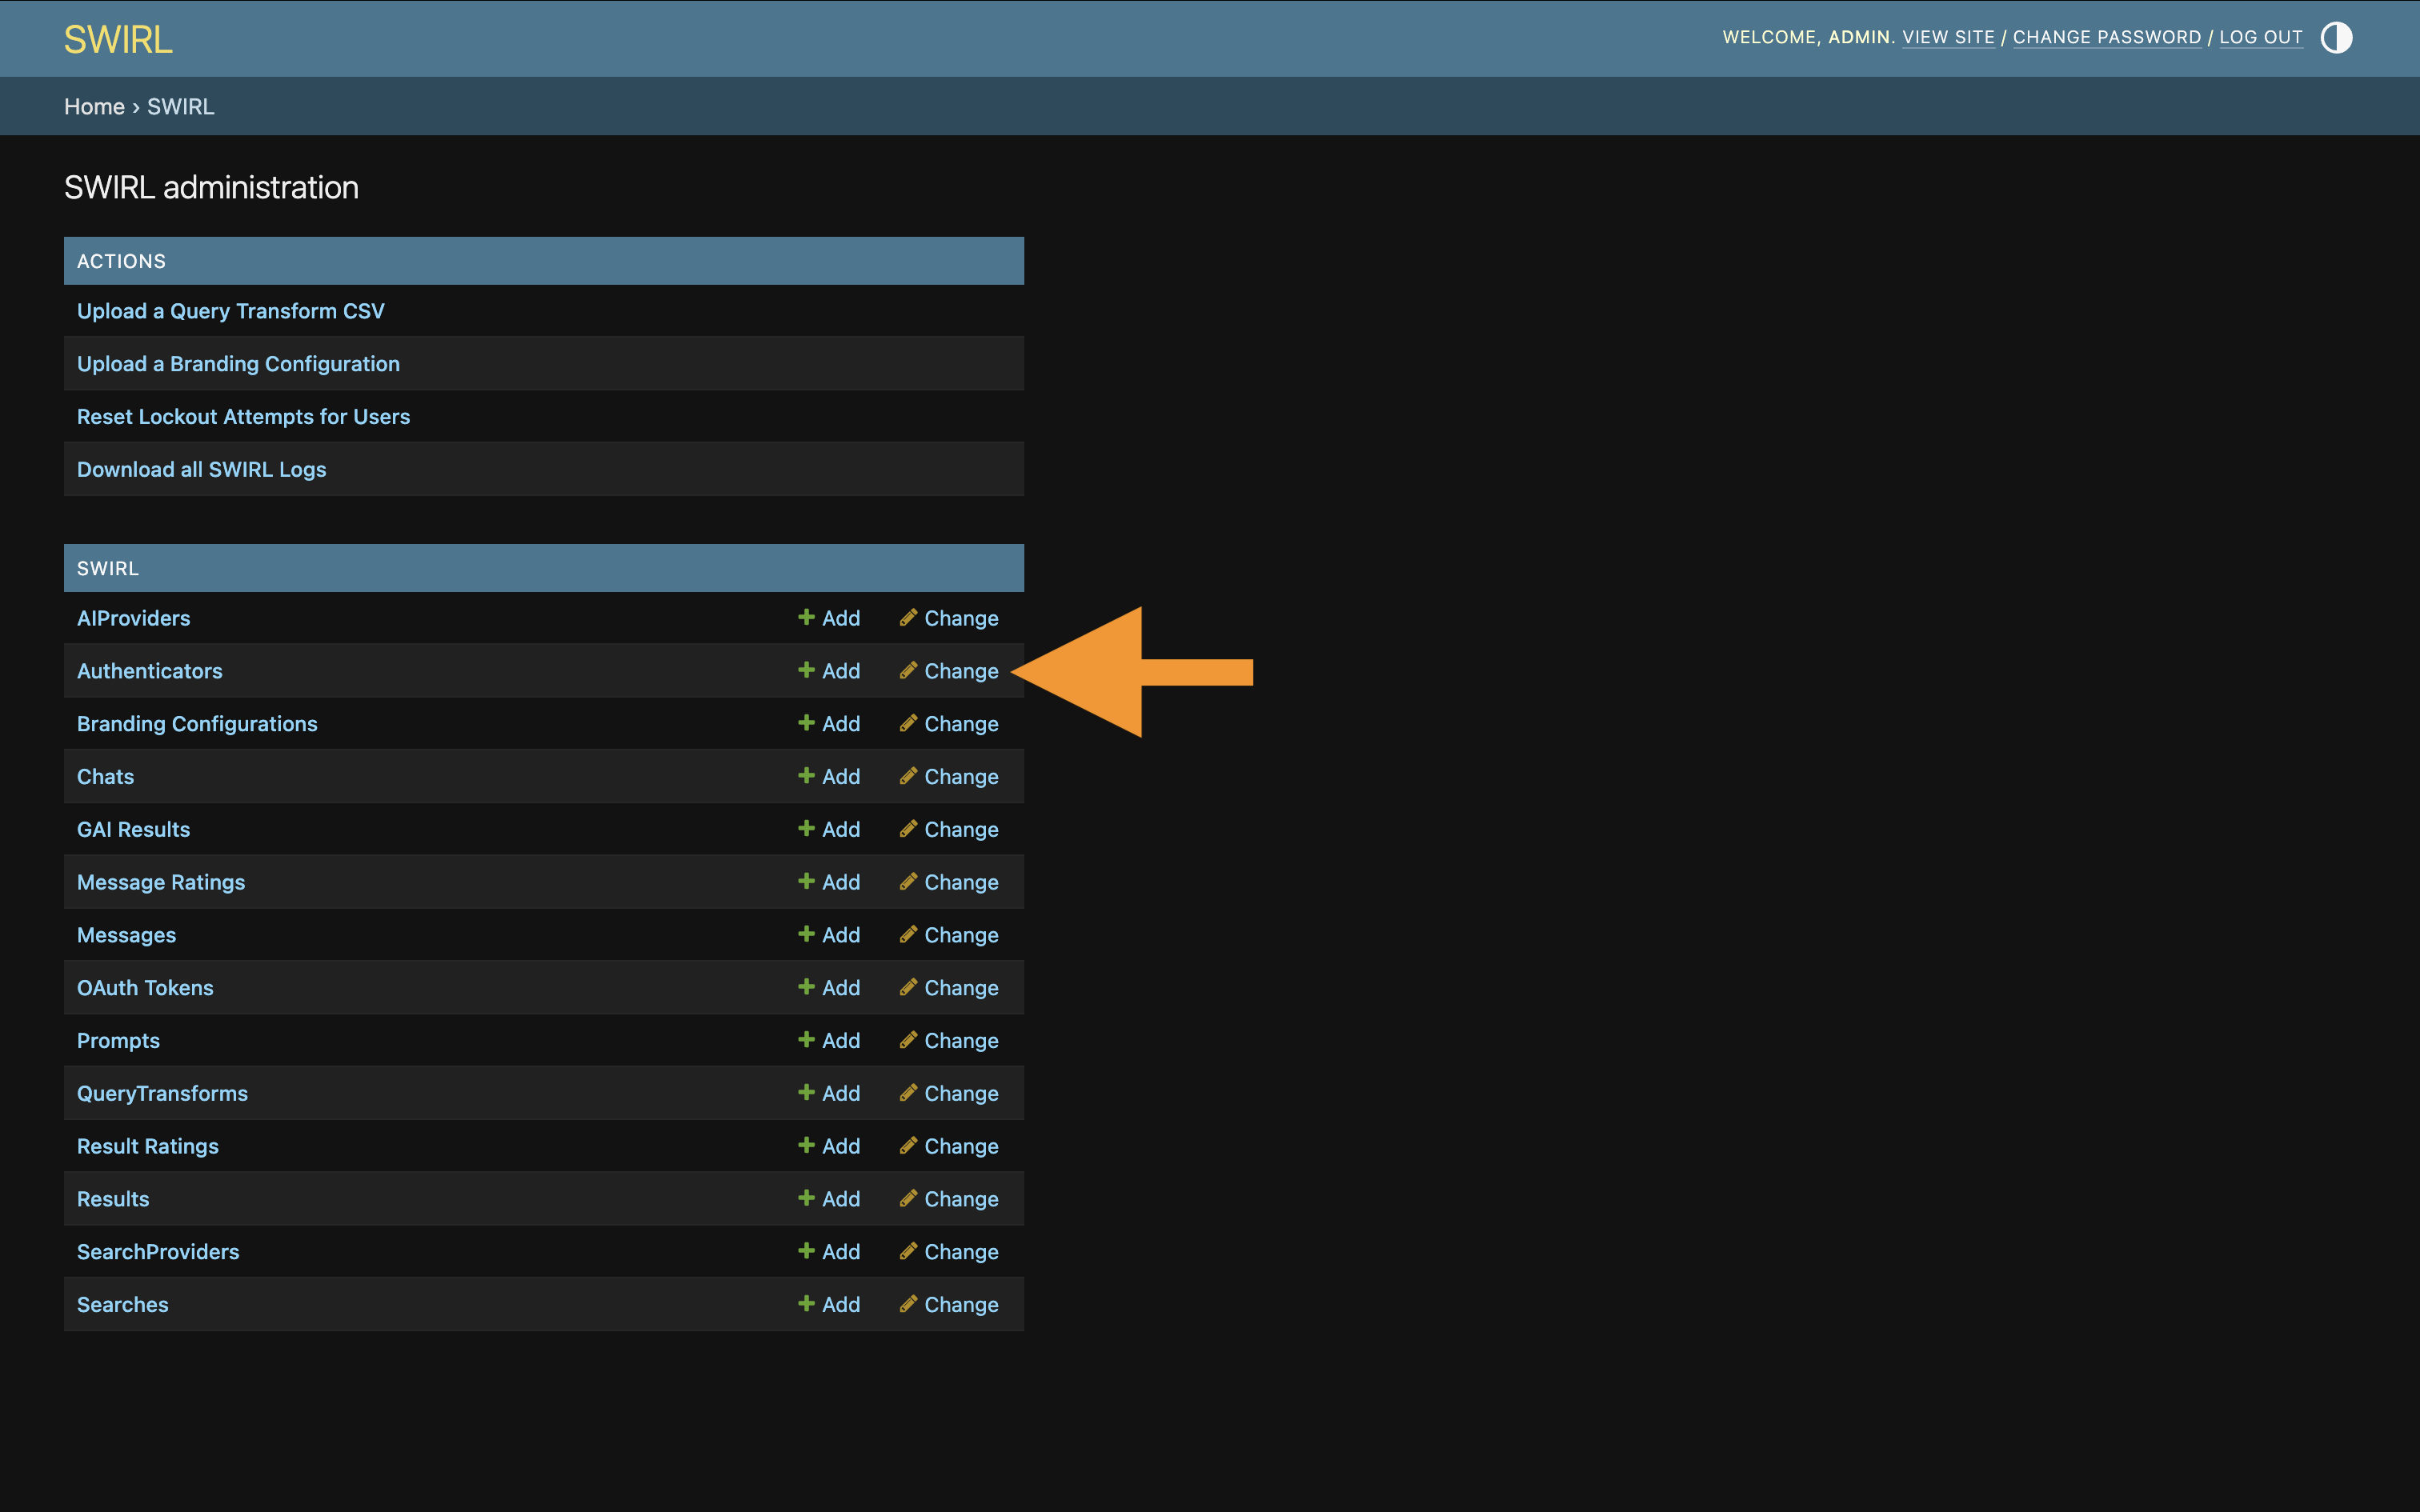Viewport: 2420px width, 1512px height.
Task: Select the green plus icon beside OAuth Tokens
Action: [x=806, y=987]
